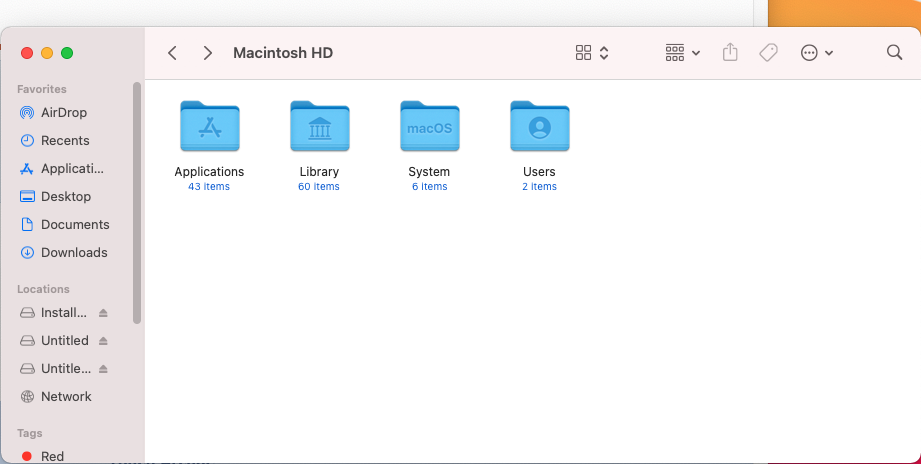Click the Library folder name label
The width and height of the screenshot is (921, 464).
click(x=319, y=172)
